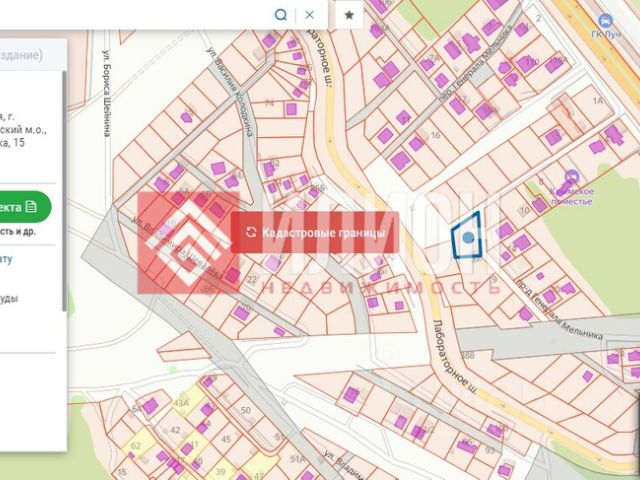Click the ГК Луч garage marker
The image size is (640, 480).
click(605, 20)
